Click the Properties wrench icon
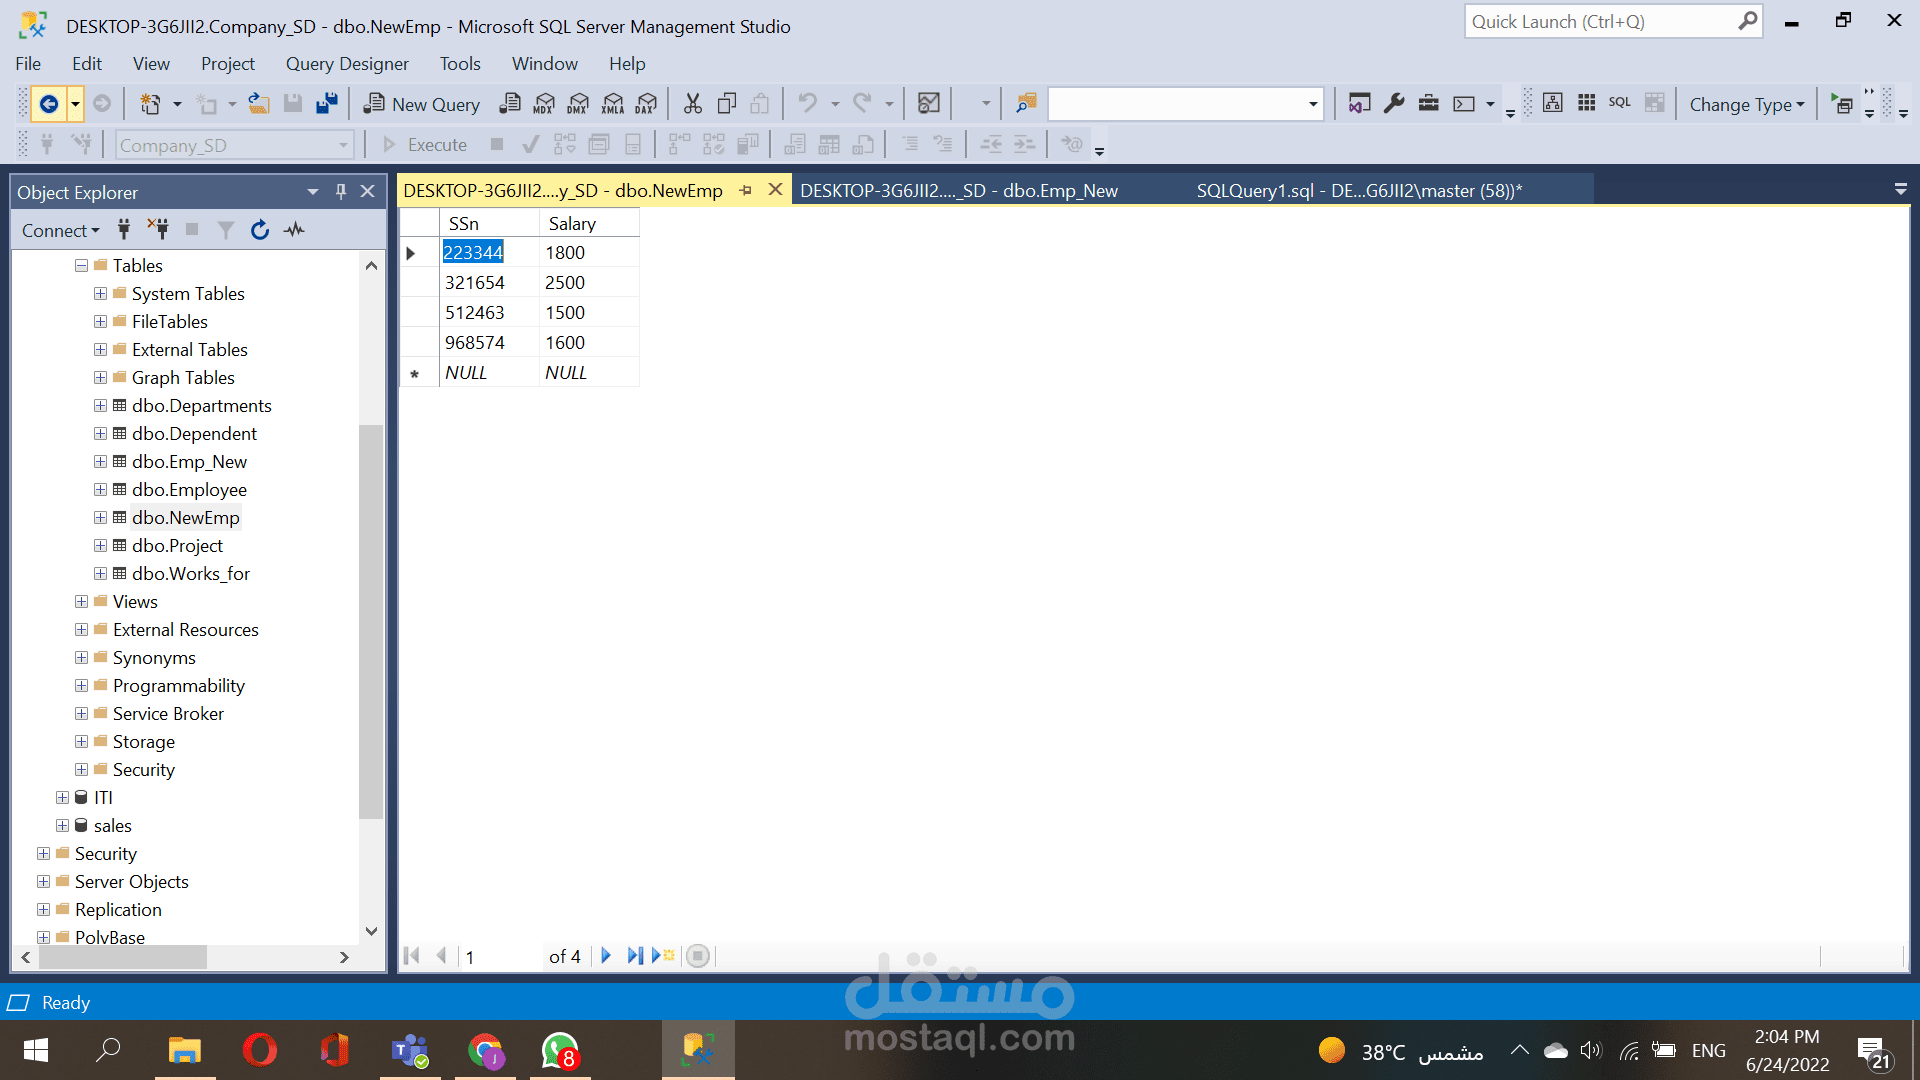Viewport: 1920px width, 1080px height. click(1394, 104)
